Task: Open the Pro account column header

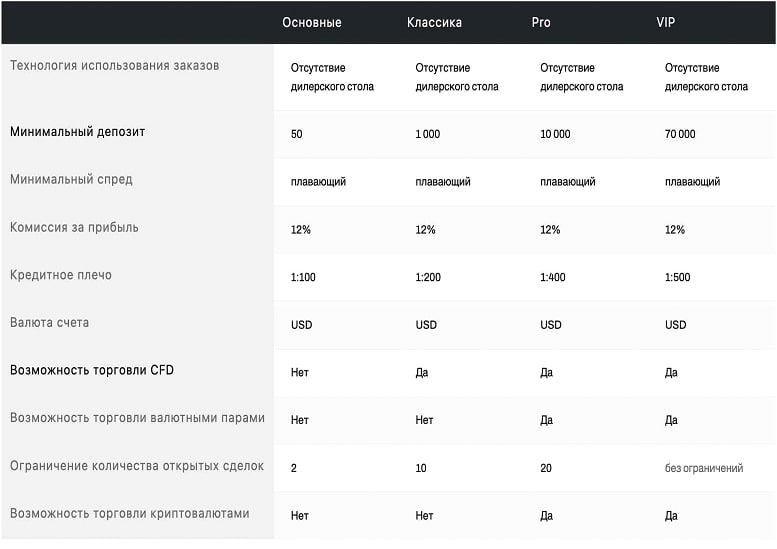Action: coord(540,22)
